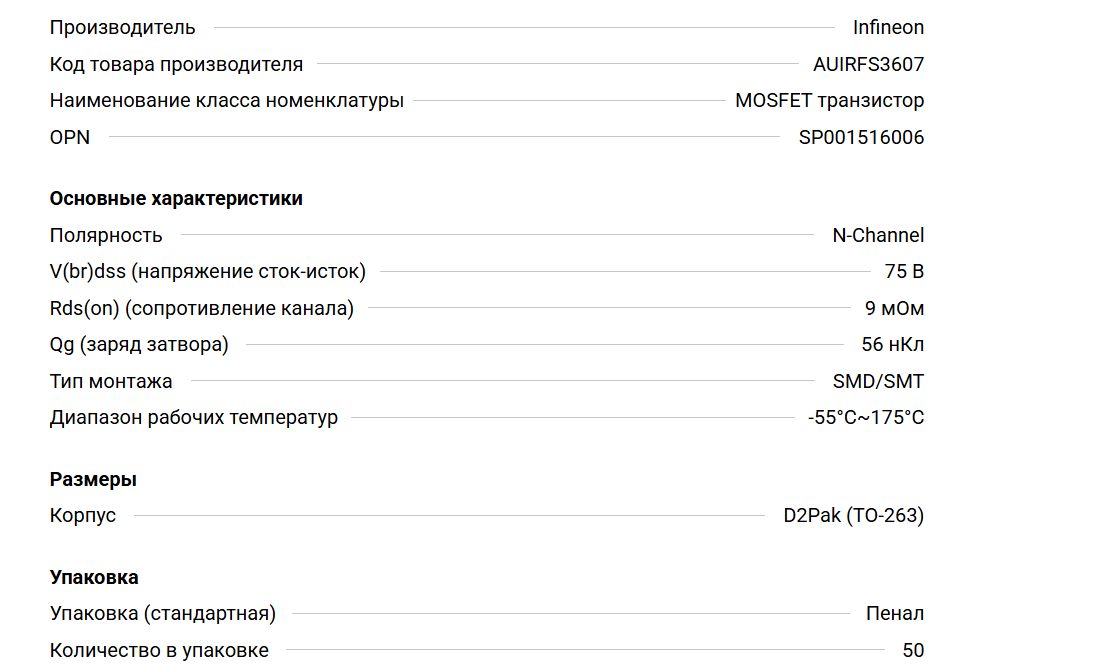
Task: Click the Код товара производителя label
Action: [x=176, y=64]
